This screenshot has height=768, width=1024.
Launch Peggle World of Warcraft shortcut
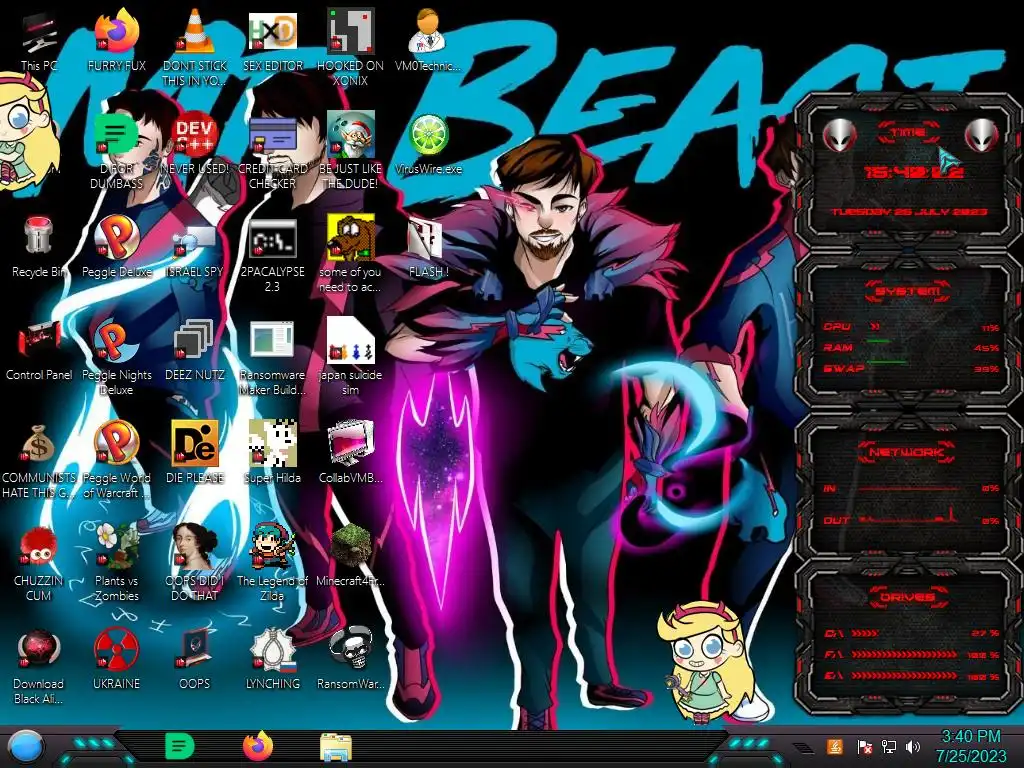(x=116, y=460)
